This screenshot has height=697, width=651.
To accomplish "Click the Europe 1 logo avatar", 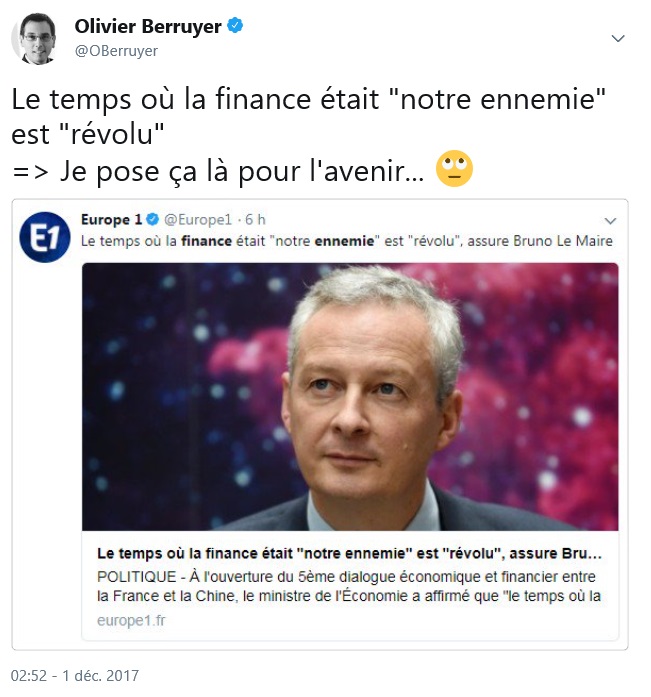I will pyautogui.click(x=45, y=237).
